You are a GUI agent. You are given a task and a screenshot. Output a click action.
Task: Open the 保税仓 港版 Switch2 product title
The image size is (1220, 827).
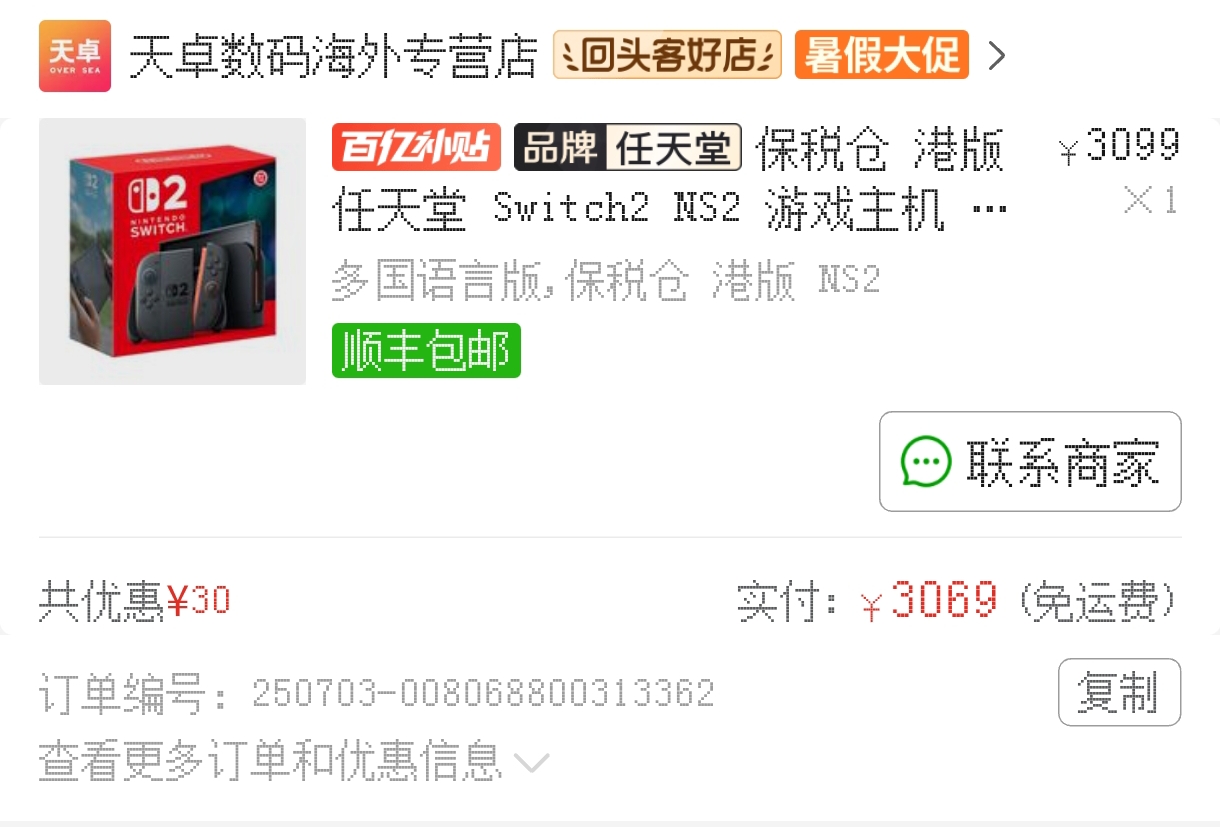coord(670,179)
